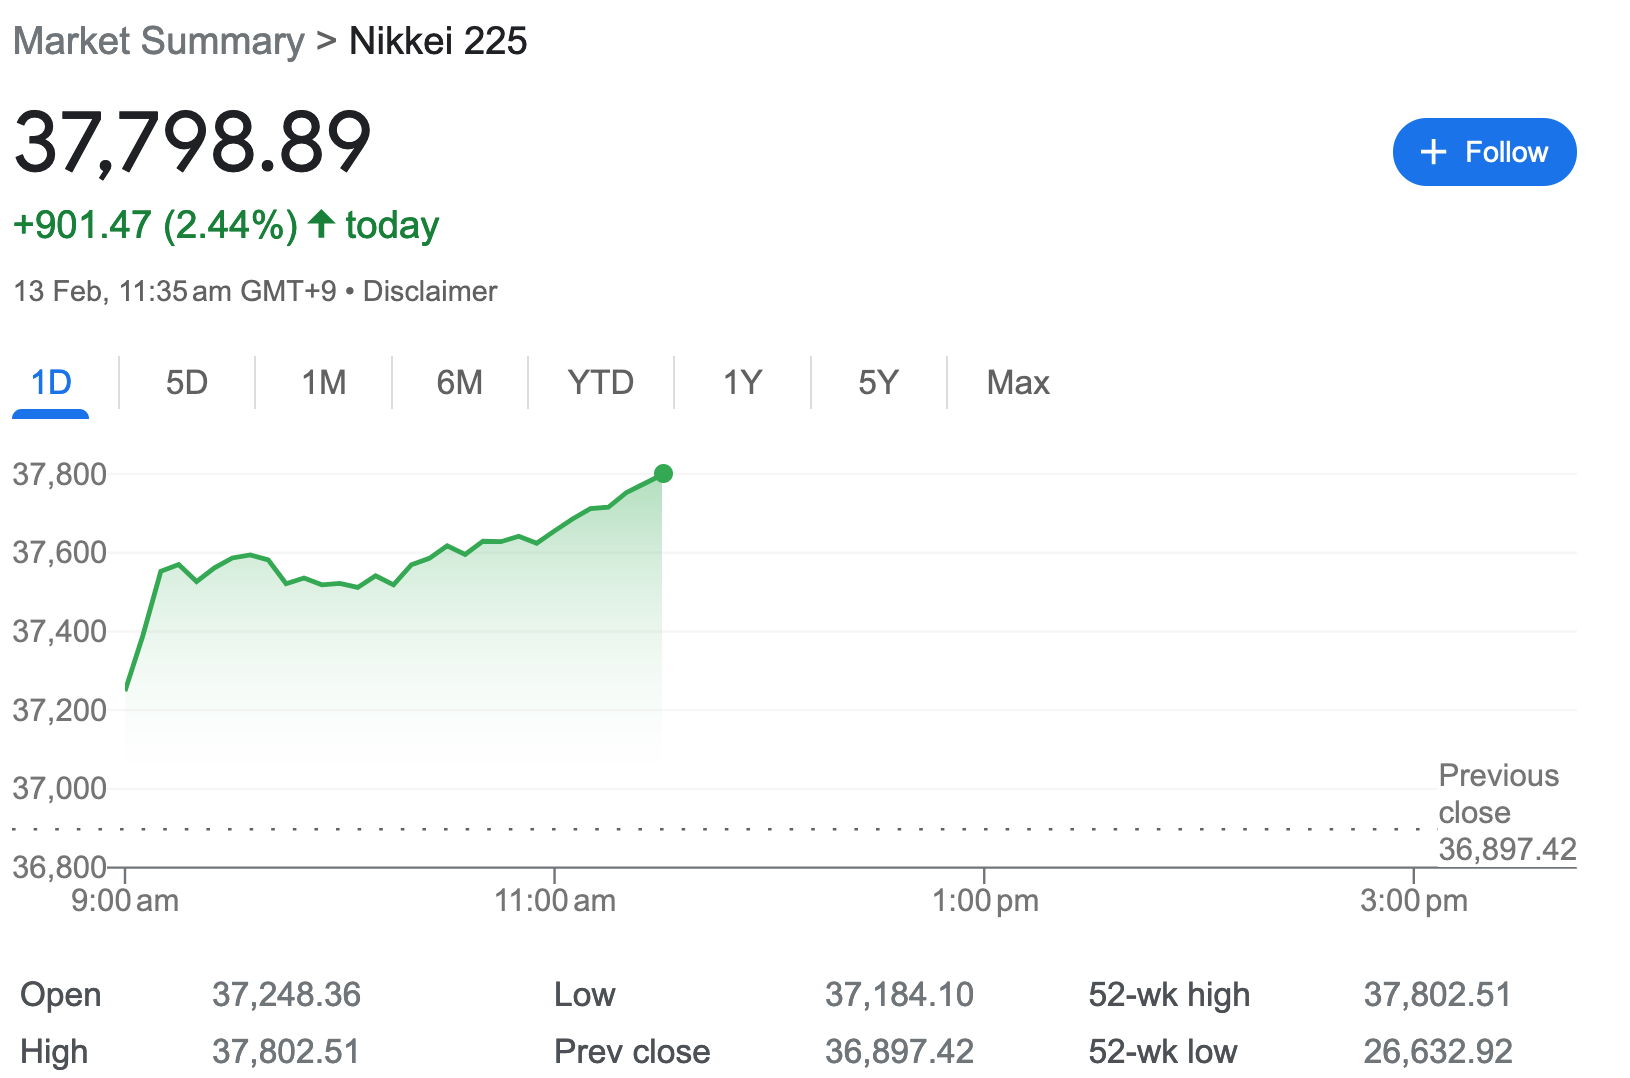Viewport: 1630px width, 1078px height.
Task: Click the plus icon on Follow
Action: tap(1433, 152)
